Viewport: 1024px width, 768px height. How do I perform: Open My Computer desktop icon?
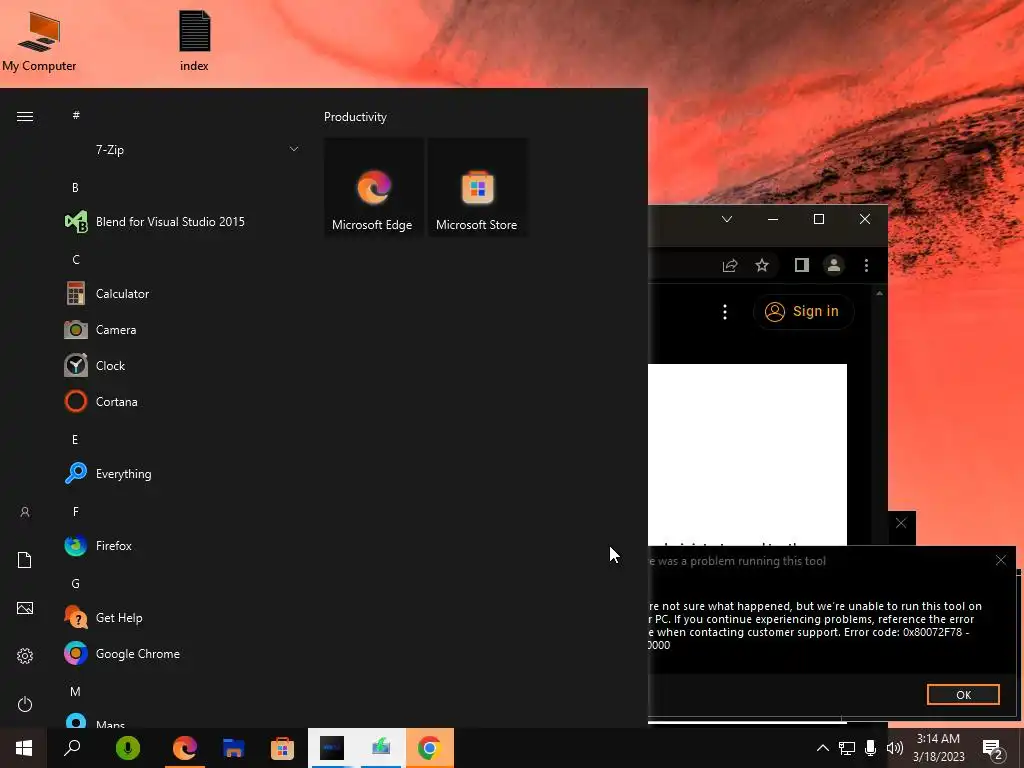tap(39, 40)
